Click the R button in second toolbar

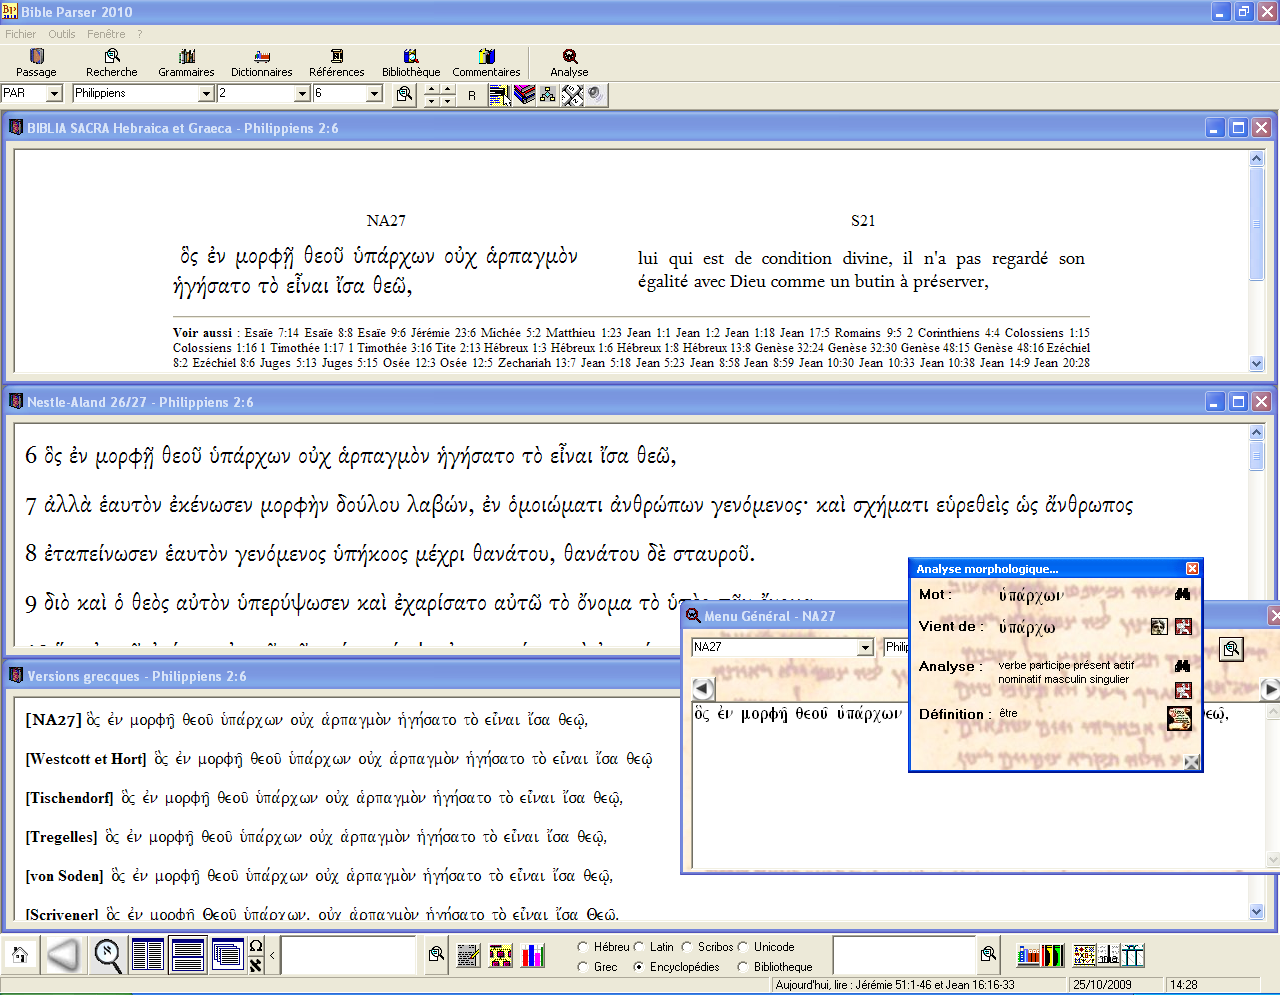click(472, 95)
